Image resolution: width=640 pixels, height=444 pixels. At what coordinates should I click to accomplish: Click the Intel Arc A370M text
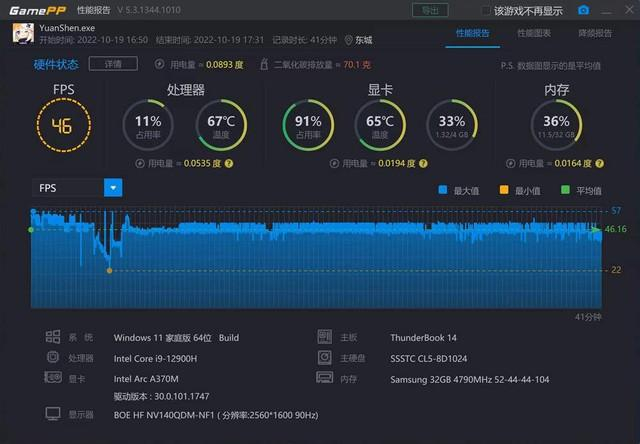click(146, 379)
